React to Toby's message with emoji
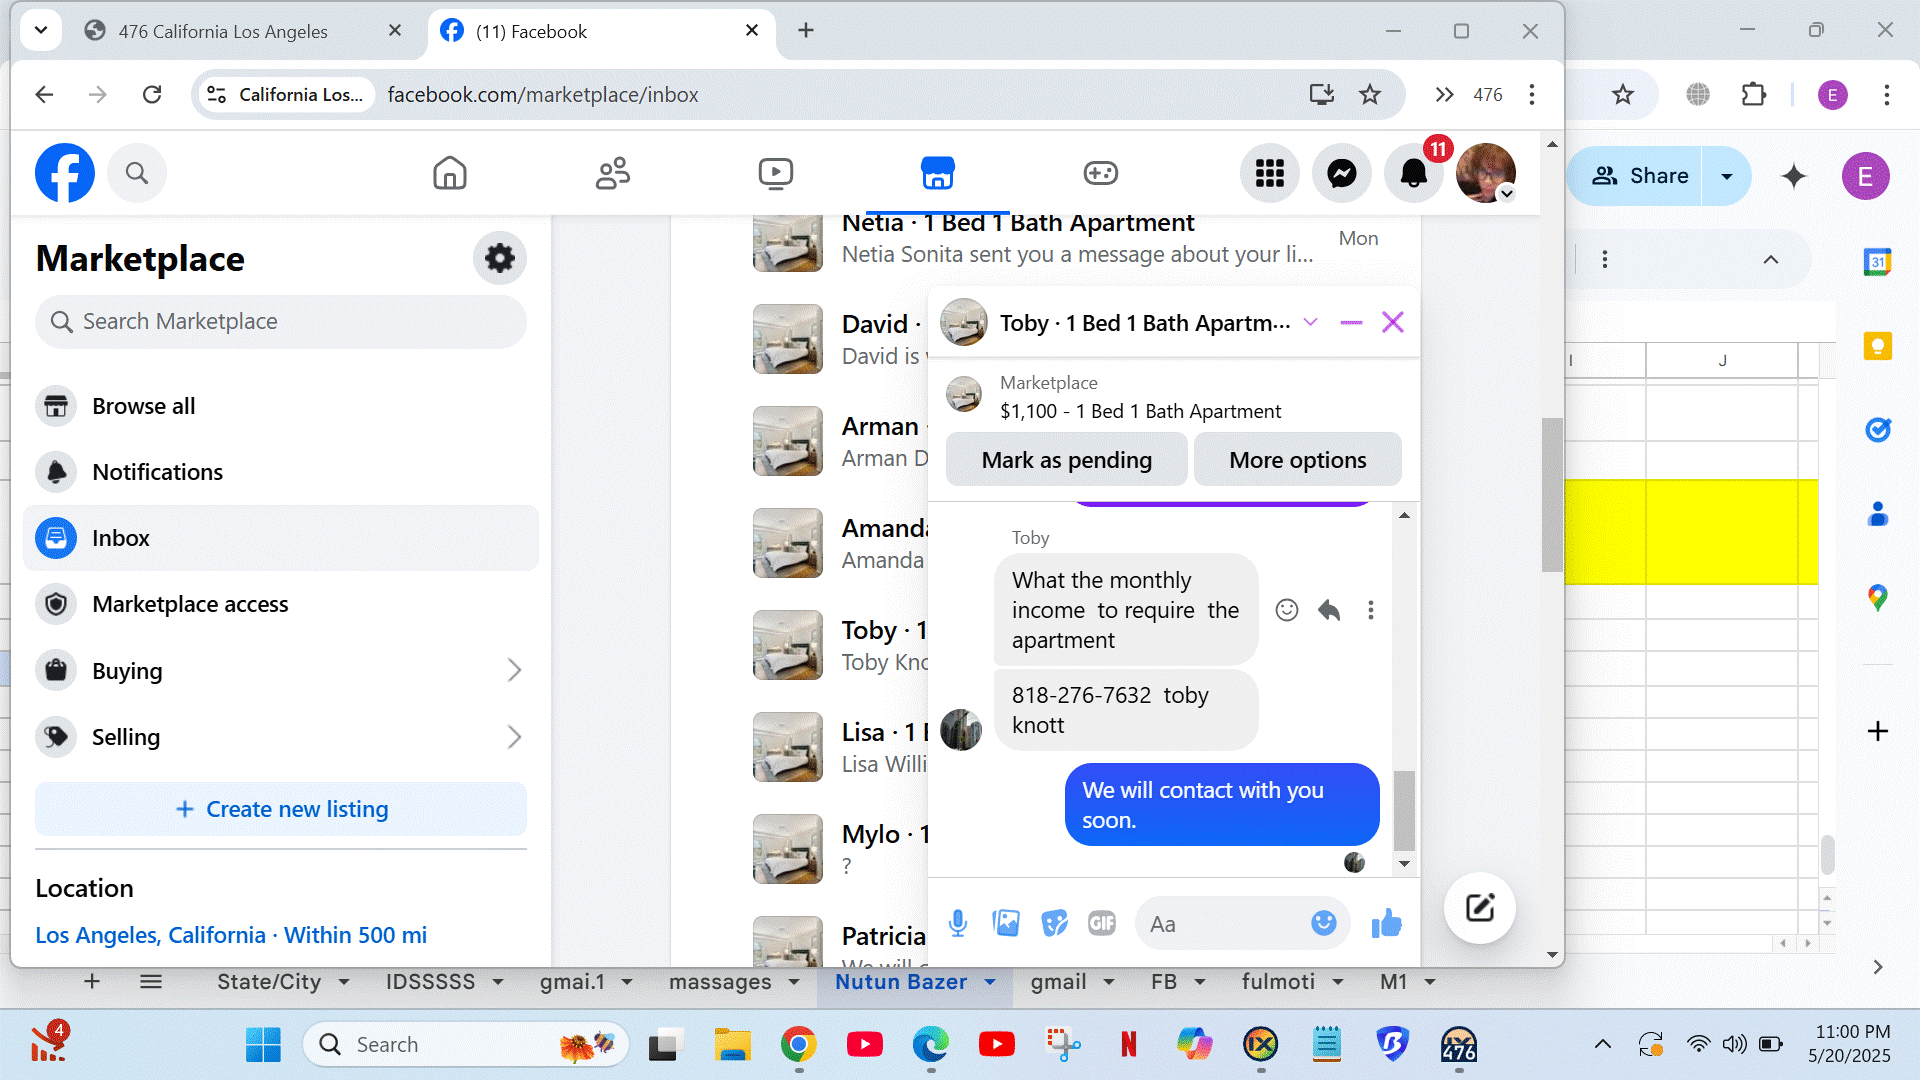This screenshot has width=1920, height=1080. (x=1286, y=610)
